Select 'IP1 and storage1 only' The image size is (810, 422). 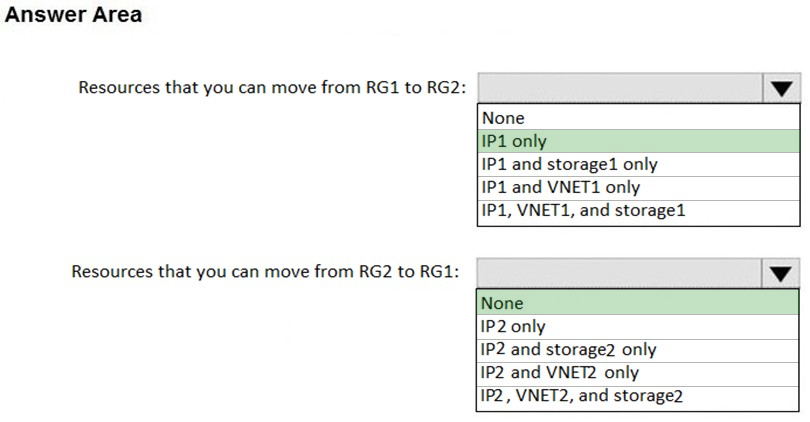tap(638, 164)
